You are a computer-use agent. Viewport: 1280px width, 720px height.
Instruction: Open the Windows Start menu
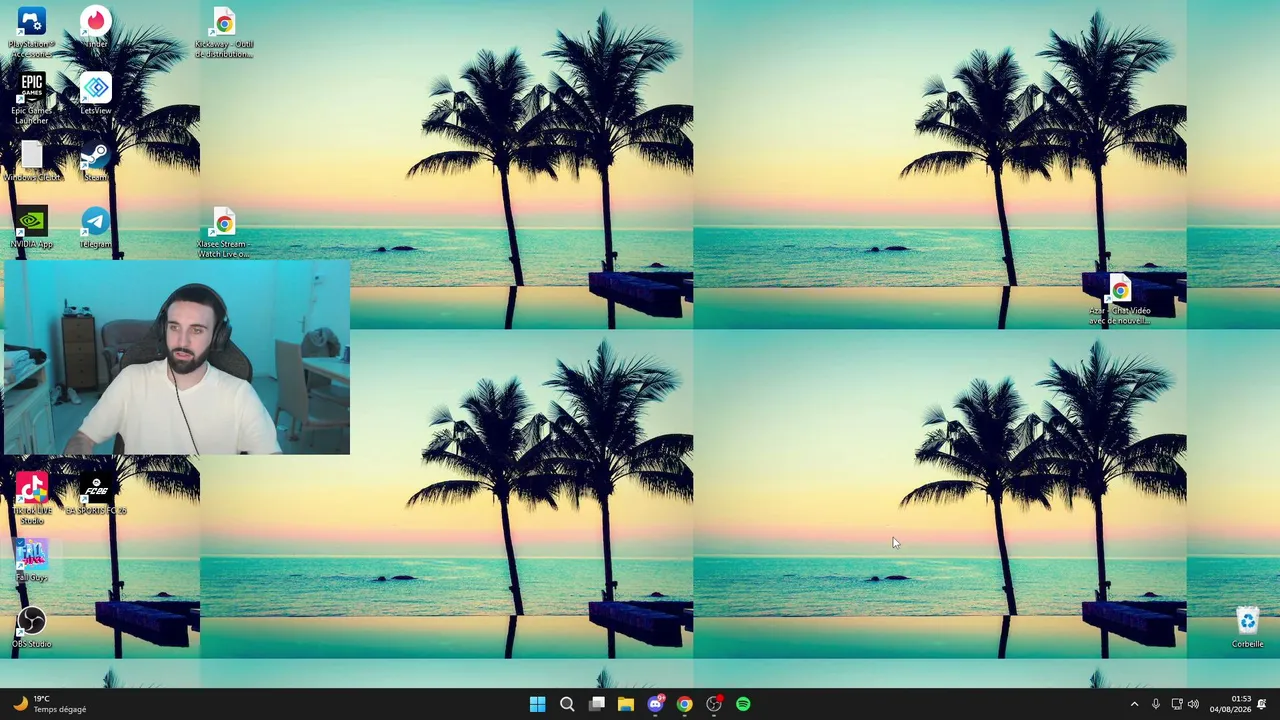coord(537,704)
